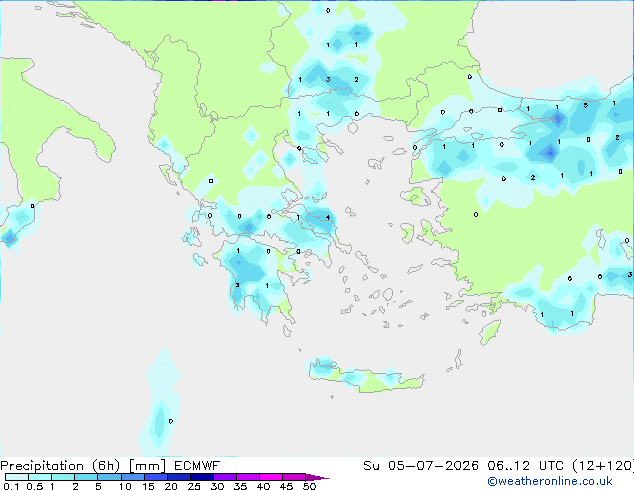The image size is (634, 490).
Task: Click the precipitation value '5' on the map
Action: (x=585, y=106)
